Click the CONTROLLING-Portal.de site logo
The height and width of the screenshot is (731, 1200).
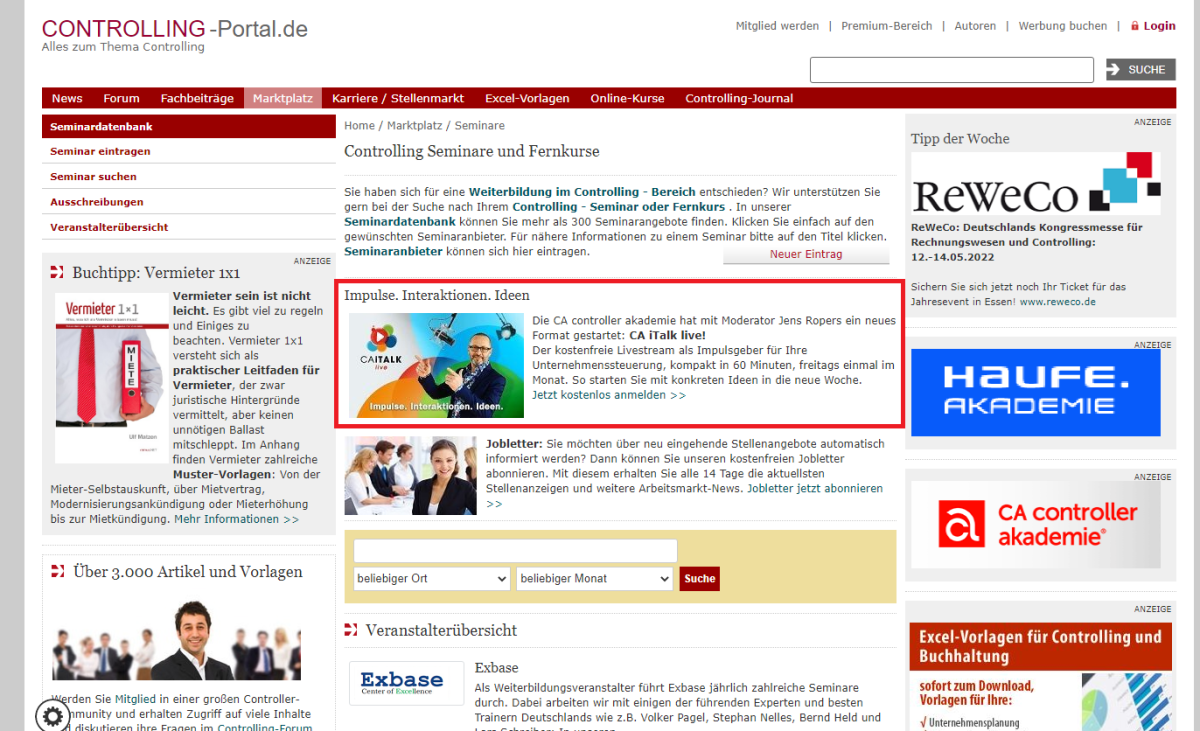(x=175, y=29)
